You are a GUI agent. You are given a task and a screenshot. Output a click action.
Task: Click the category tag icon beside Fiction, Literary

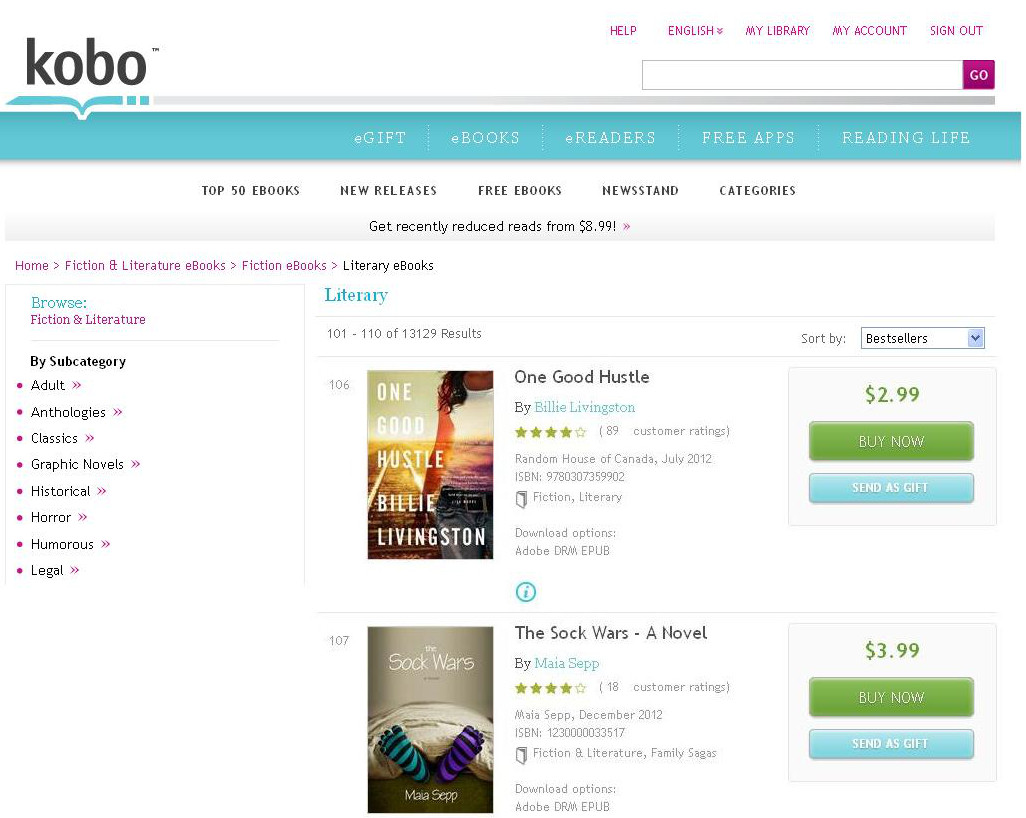[x=521, y=498]
